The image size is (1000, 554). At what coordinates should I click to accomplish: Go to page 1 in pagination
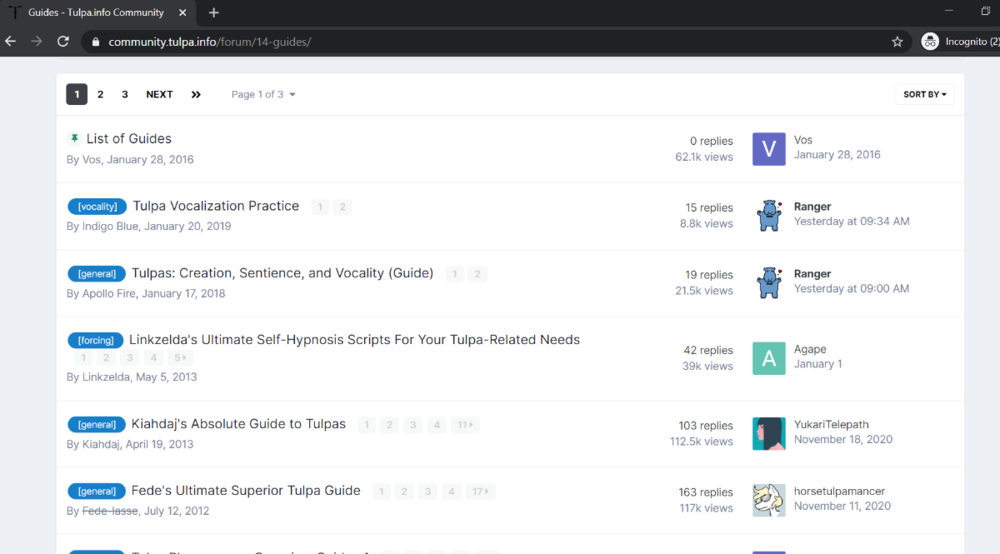pos(77,94)
